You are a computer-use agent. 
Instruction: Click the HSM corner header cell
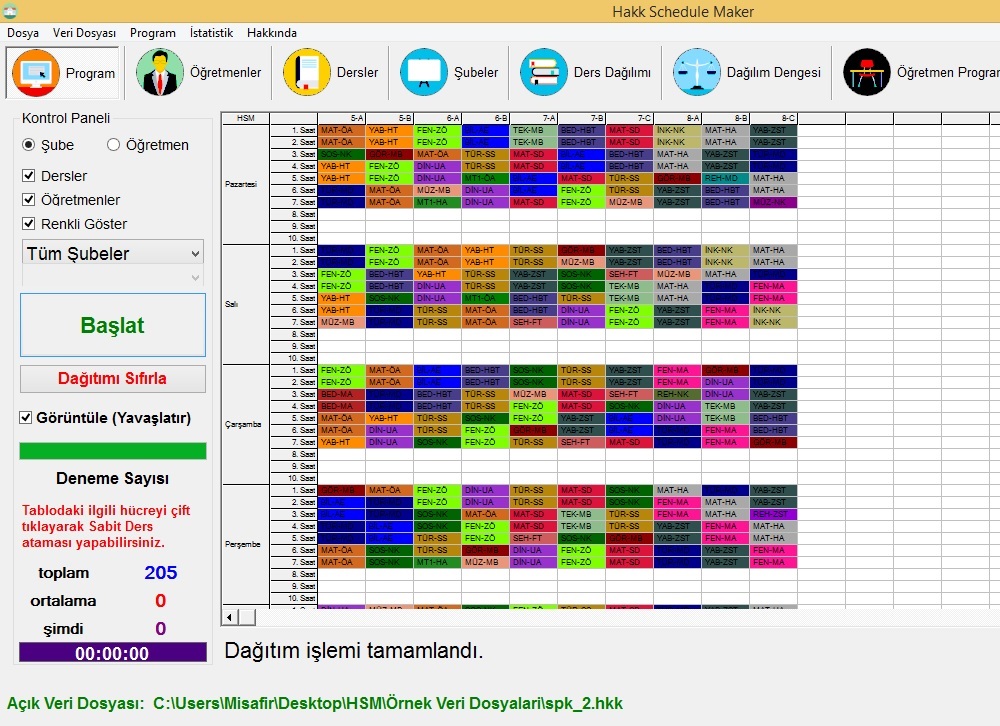pyautogui.click(x=246, y=118)
